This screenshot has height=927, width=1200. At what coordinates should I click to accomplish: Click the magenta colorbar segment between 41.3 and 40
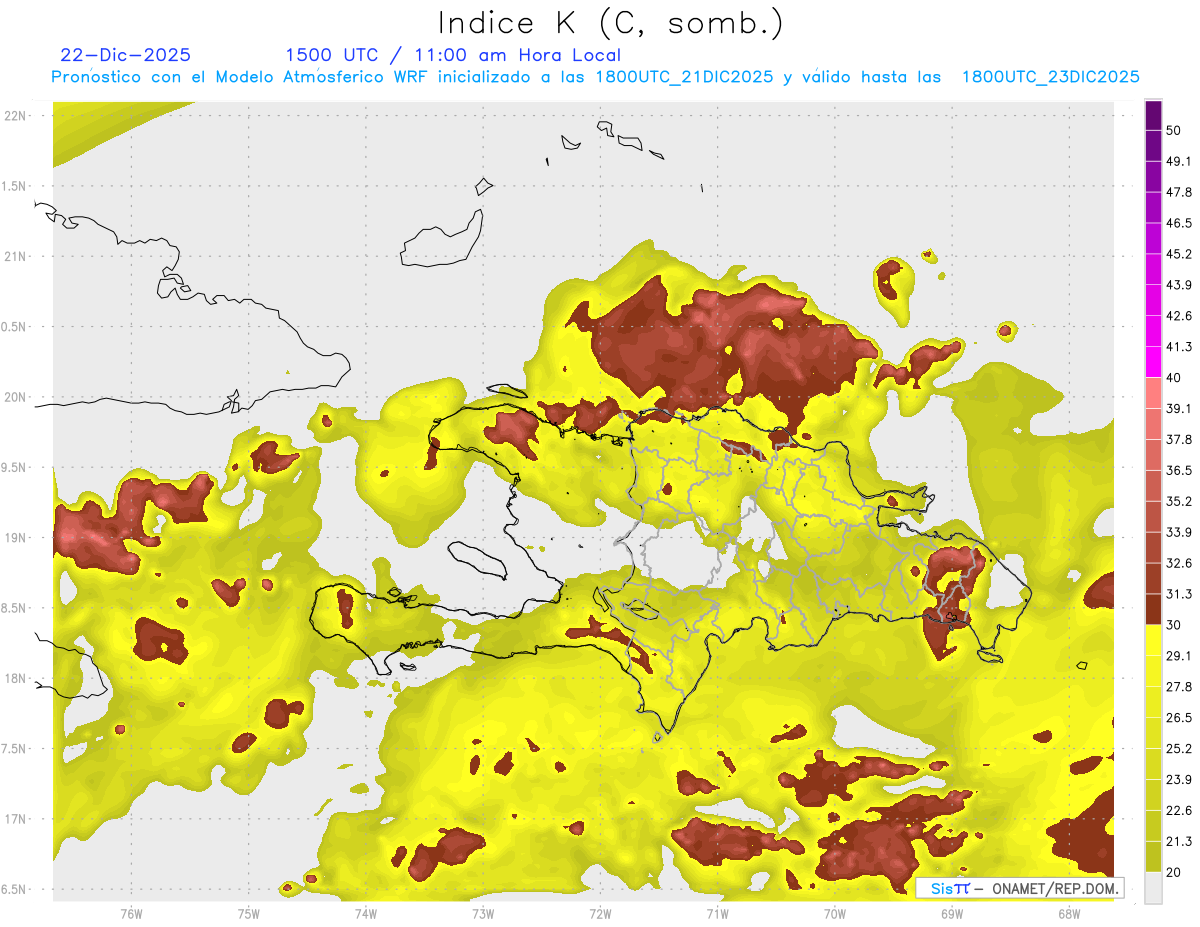(1153, 362)
